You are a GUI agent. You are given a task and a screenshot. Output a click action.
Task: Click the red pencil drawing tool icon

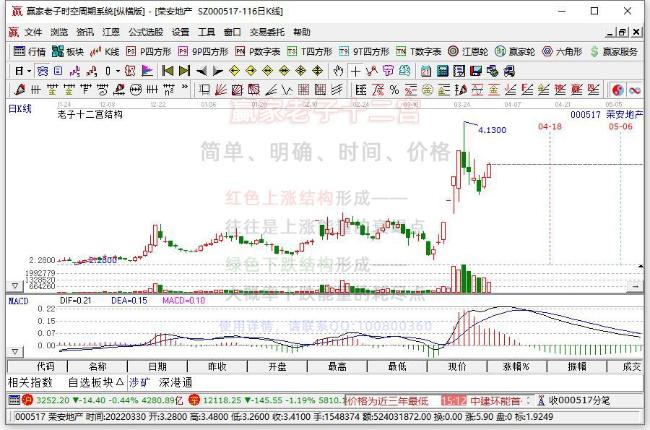pos(19,90)
